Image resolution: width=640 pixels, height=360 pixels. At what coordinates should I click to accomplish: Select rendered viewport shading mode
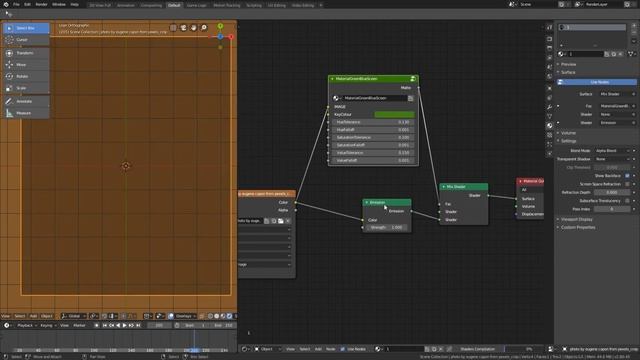tap(229, 316)
